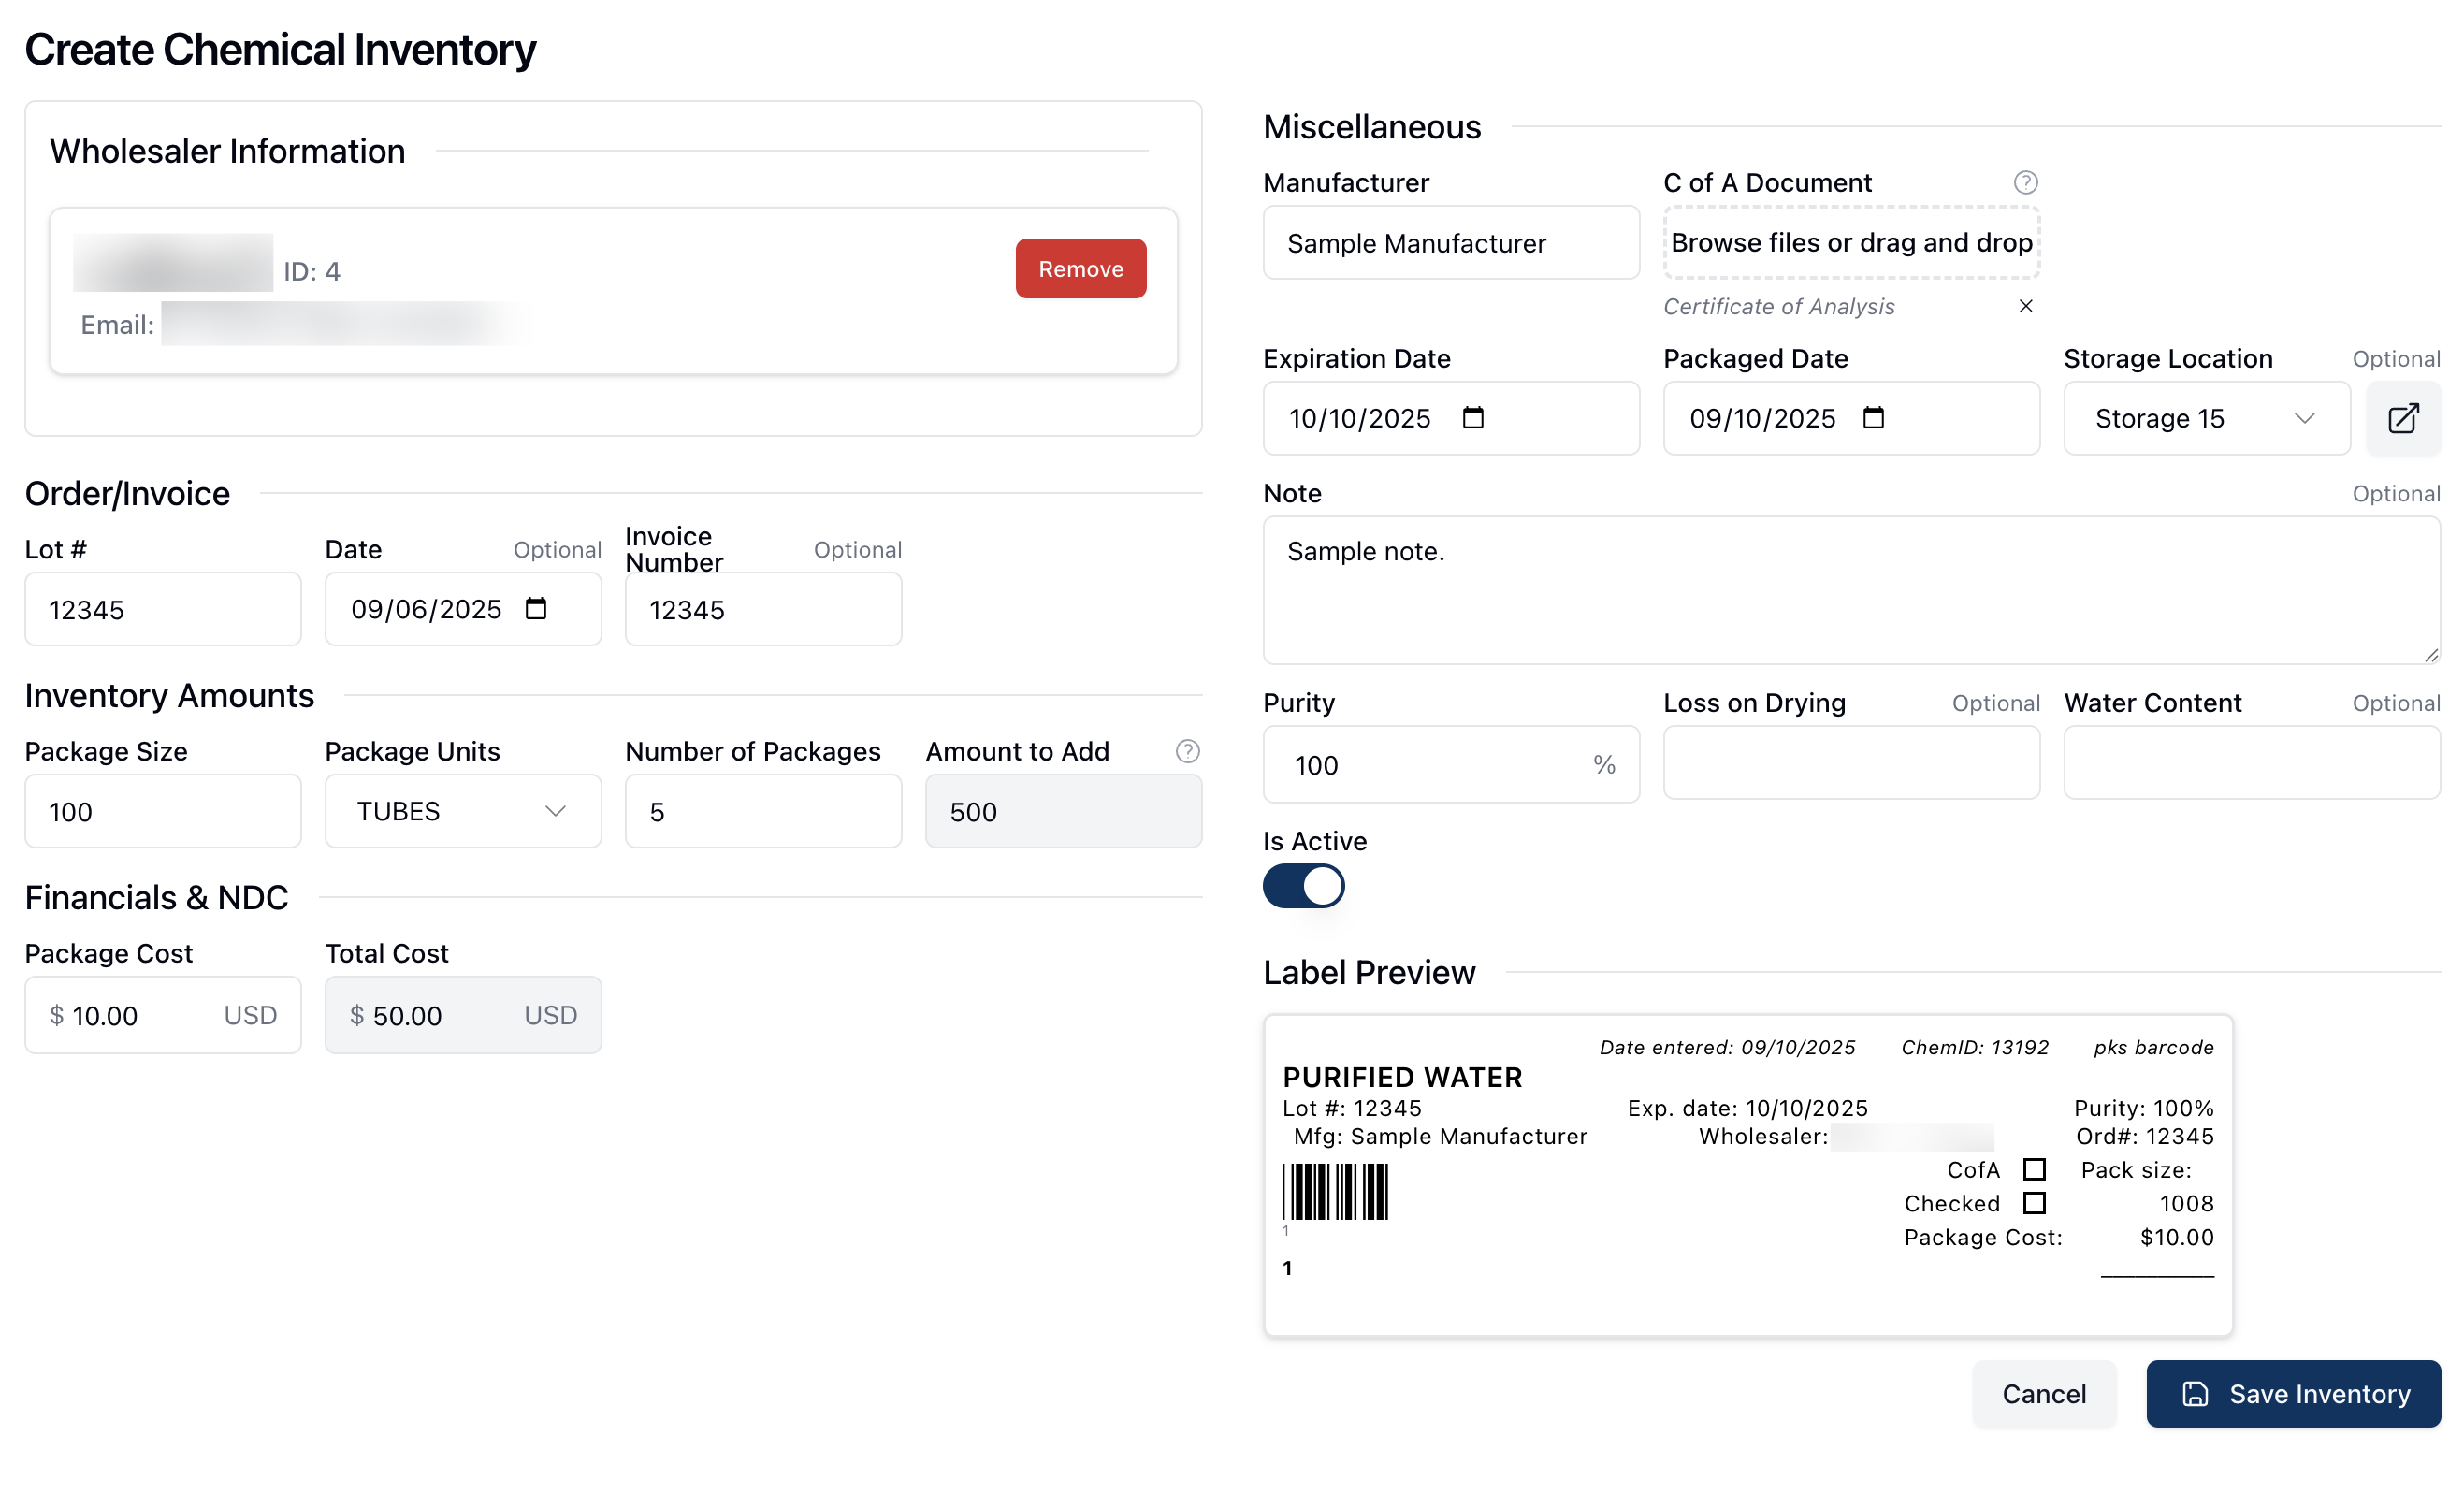
Task: Click the Amount to Add help icon
Action: click(x=1187, y=751)
